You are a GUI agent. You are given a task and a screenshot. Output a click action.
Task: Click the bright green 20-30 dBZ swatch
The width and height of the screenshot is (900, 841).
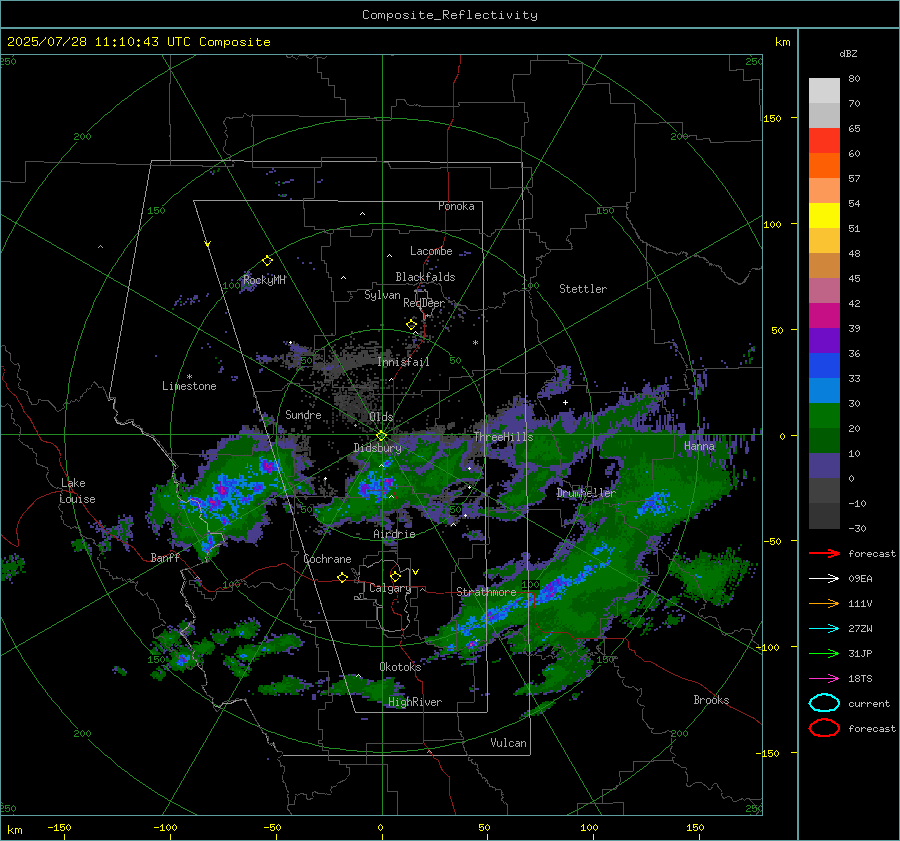(824, 416)
